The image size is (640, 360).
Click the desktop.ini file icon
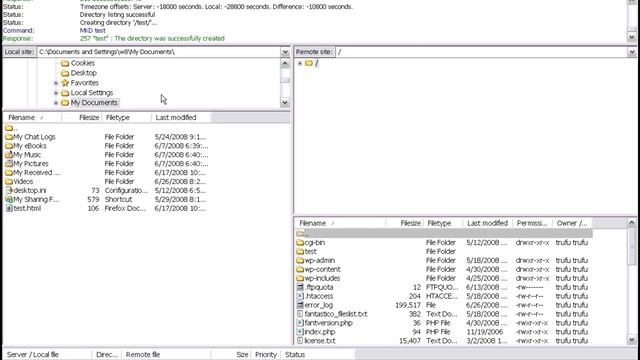point(9,191)
